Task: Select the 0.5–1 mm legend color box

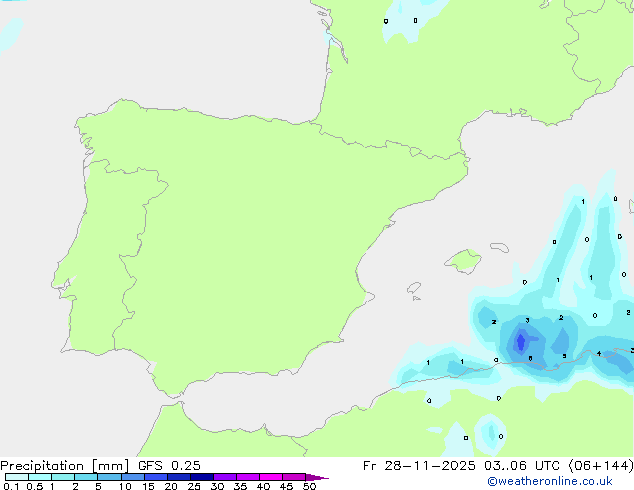Action: pyautogui.click(x=40, y=477)
